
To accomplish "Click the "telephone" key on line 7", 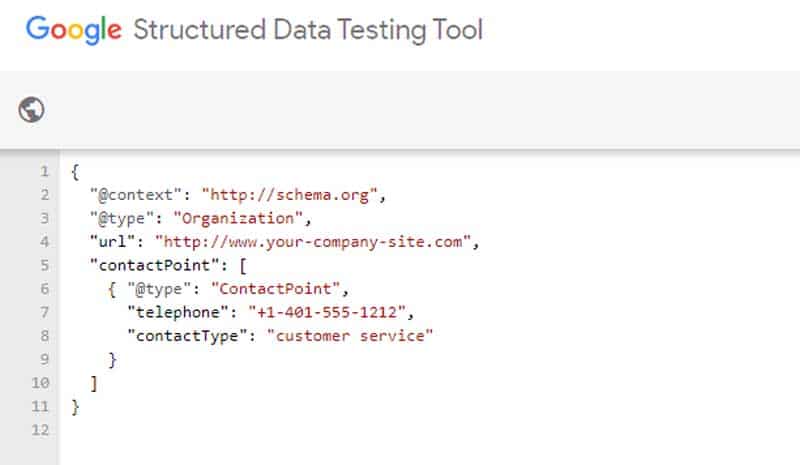I will point(178,312).
